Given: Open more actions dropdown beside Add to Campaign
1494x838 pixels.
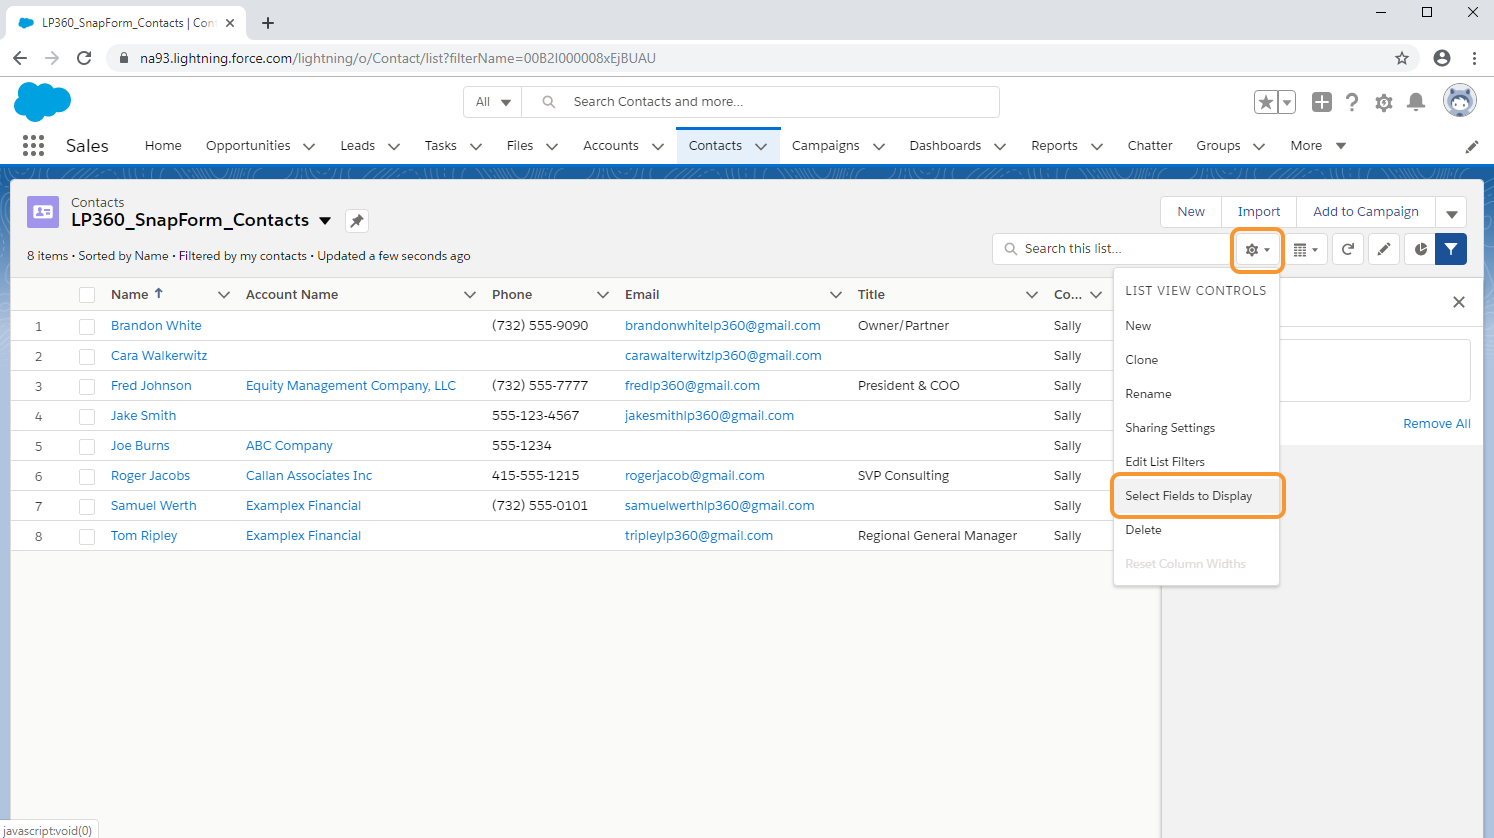Looking at the screenshot, I should (x=1451, y=213).
